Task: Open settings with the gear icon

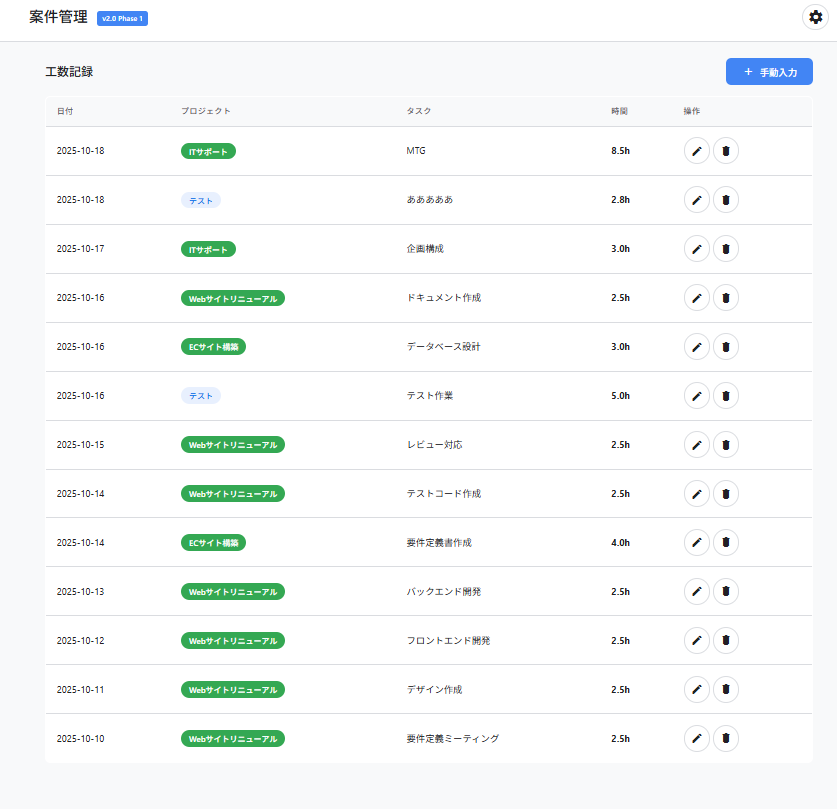Action: [x=816, y=17]
